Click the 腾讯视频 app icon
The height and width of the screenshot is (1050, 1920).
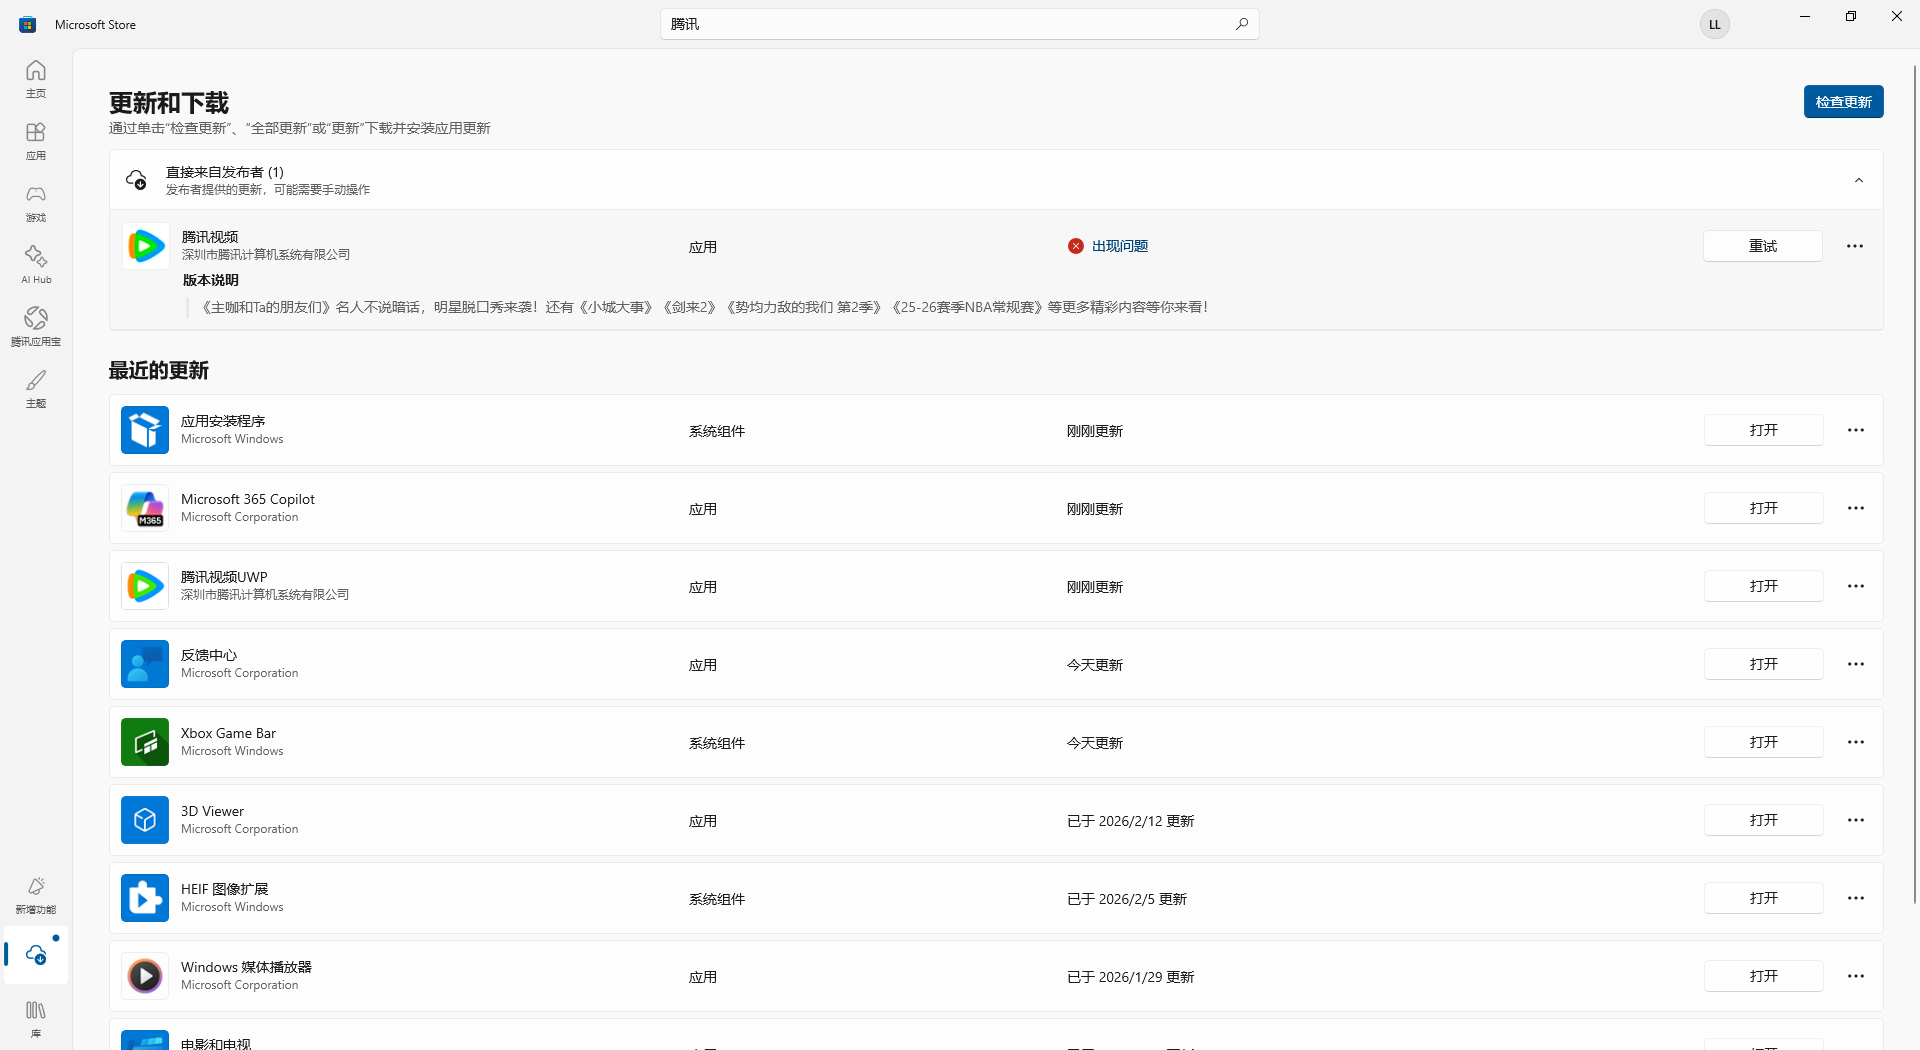[145, 246]
